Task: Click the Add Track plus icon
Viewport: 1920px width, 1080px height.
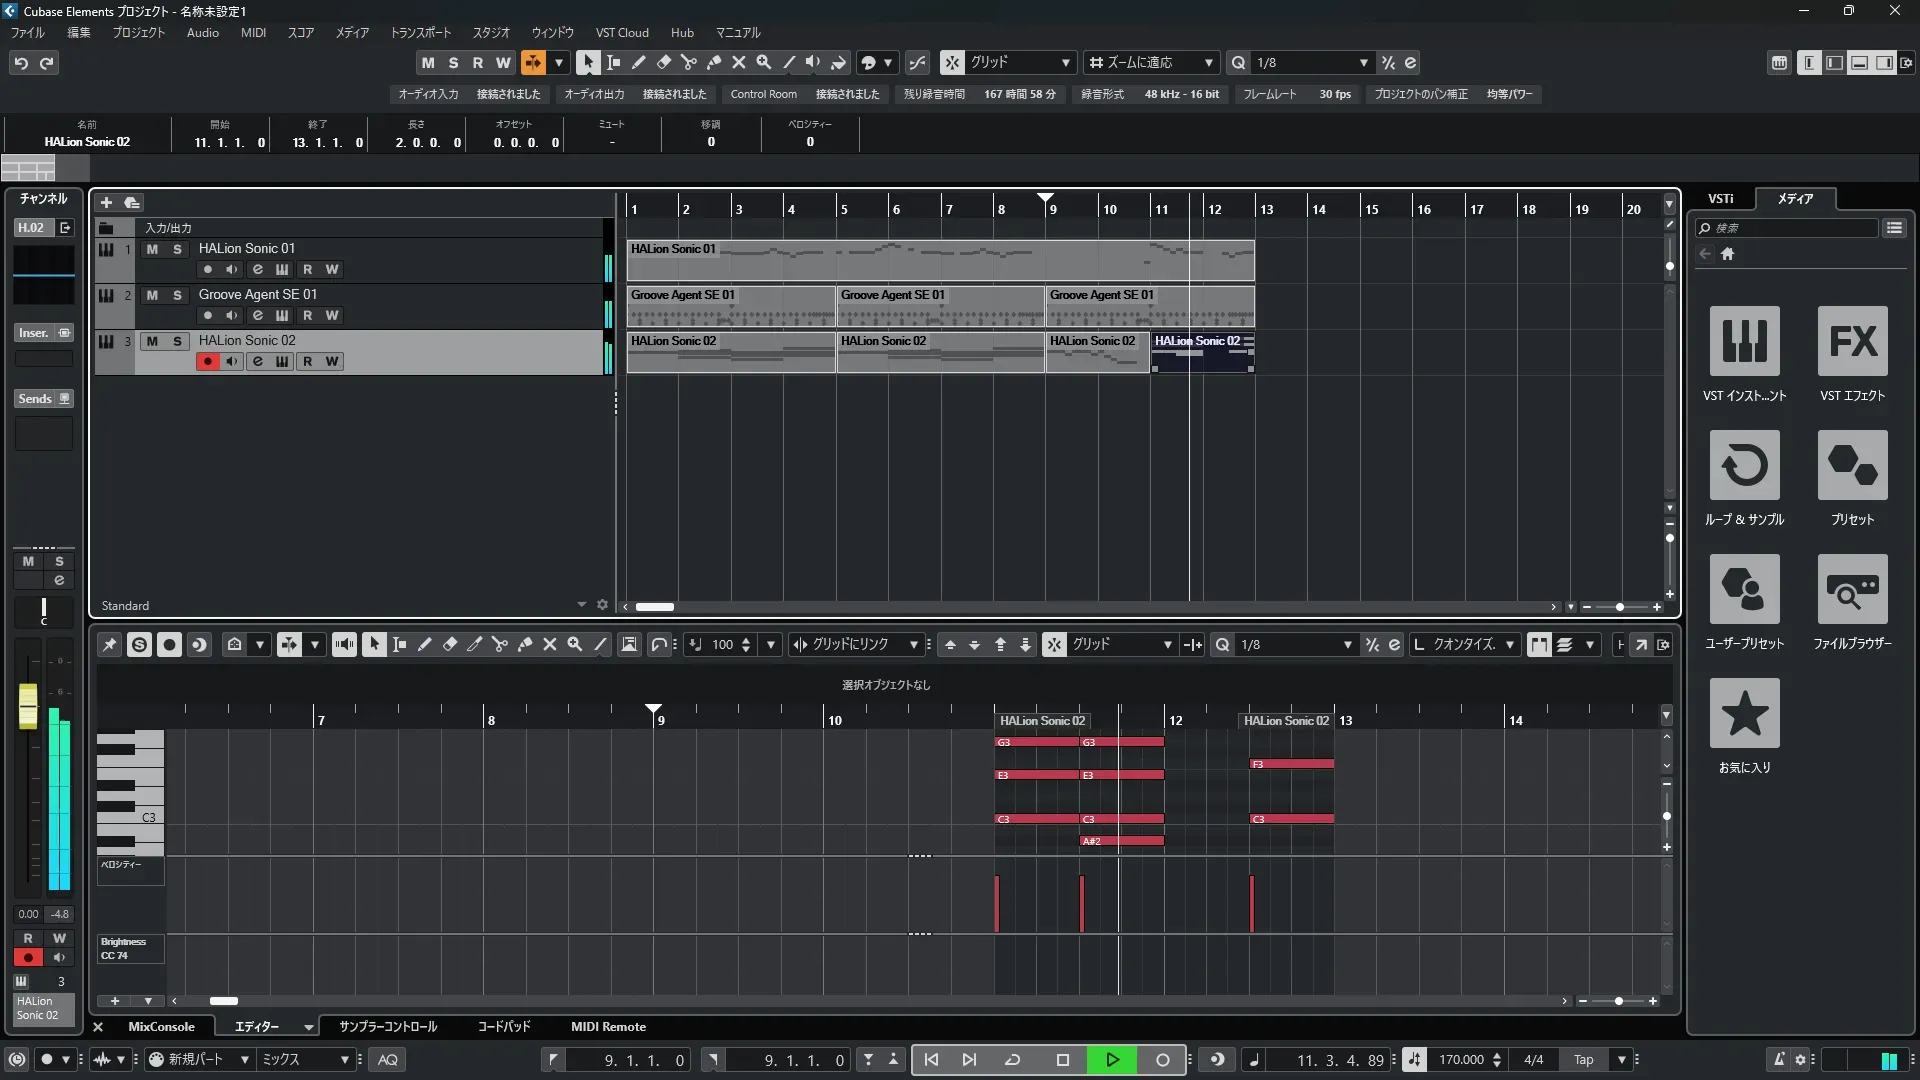Action: [106, 202]
